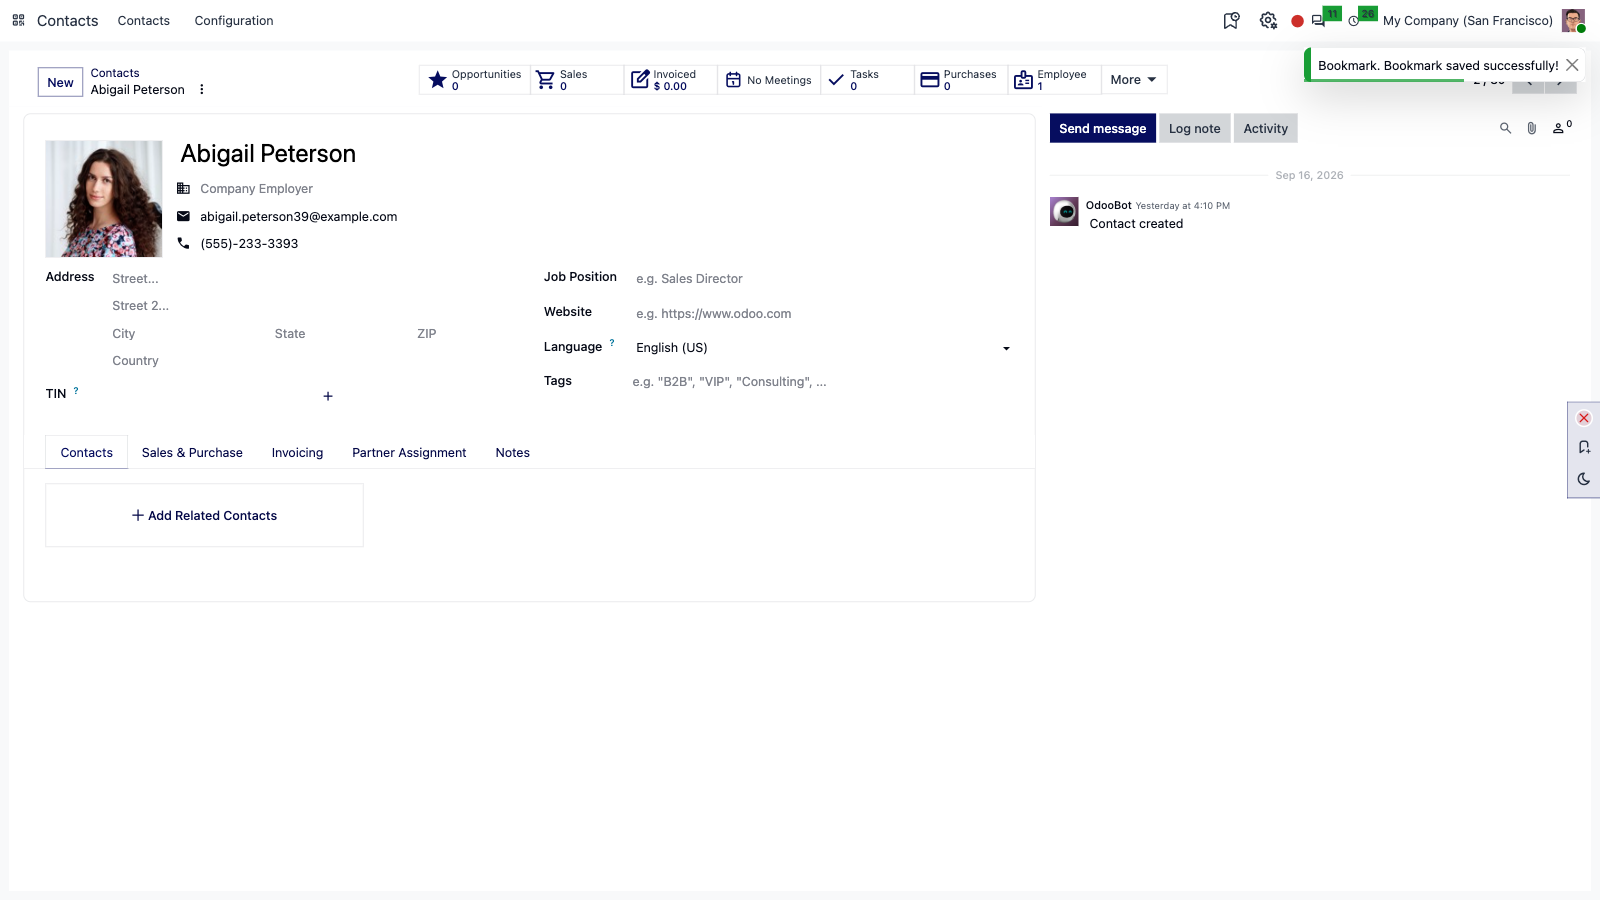
Task: Open Tasks stat button
Action: 867,80
